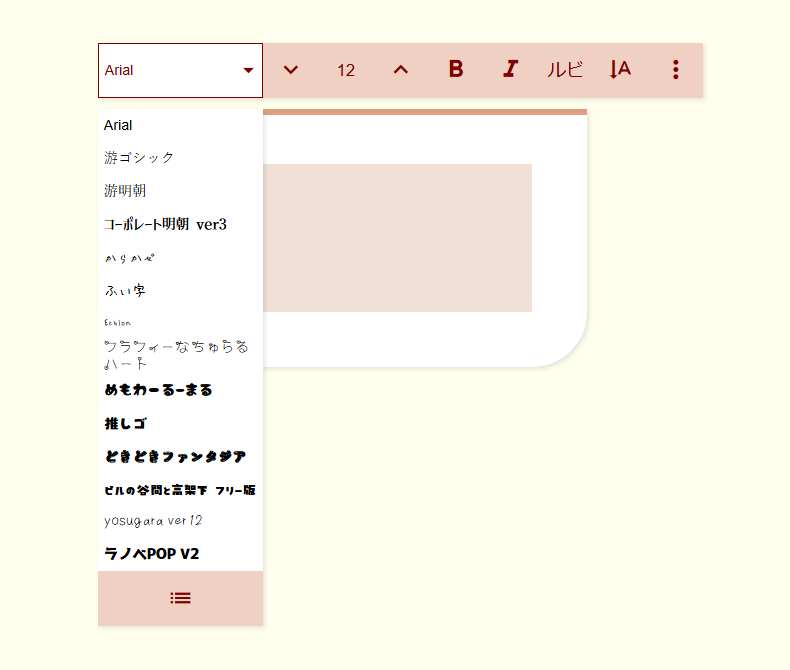790x670 pixels.
Task: Open the more options menu (three dots)
Action: click(x=676, y=69)
